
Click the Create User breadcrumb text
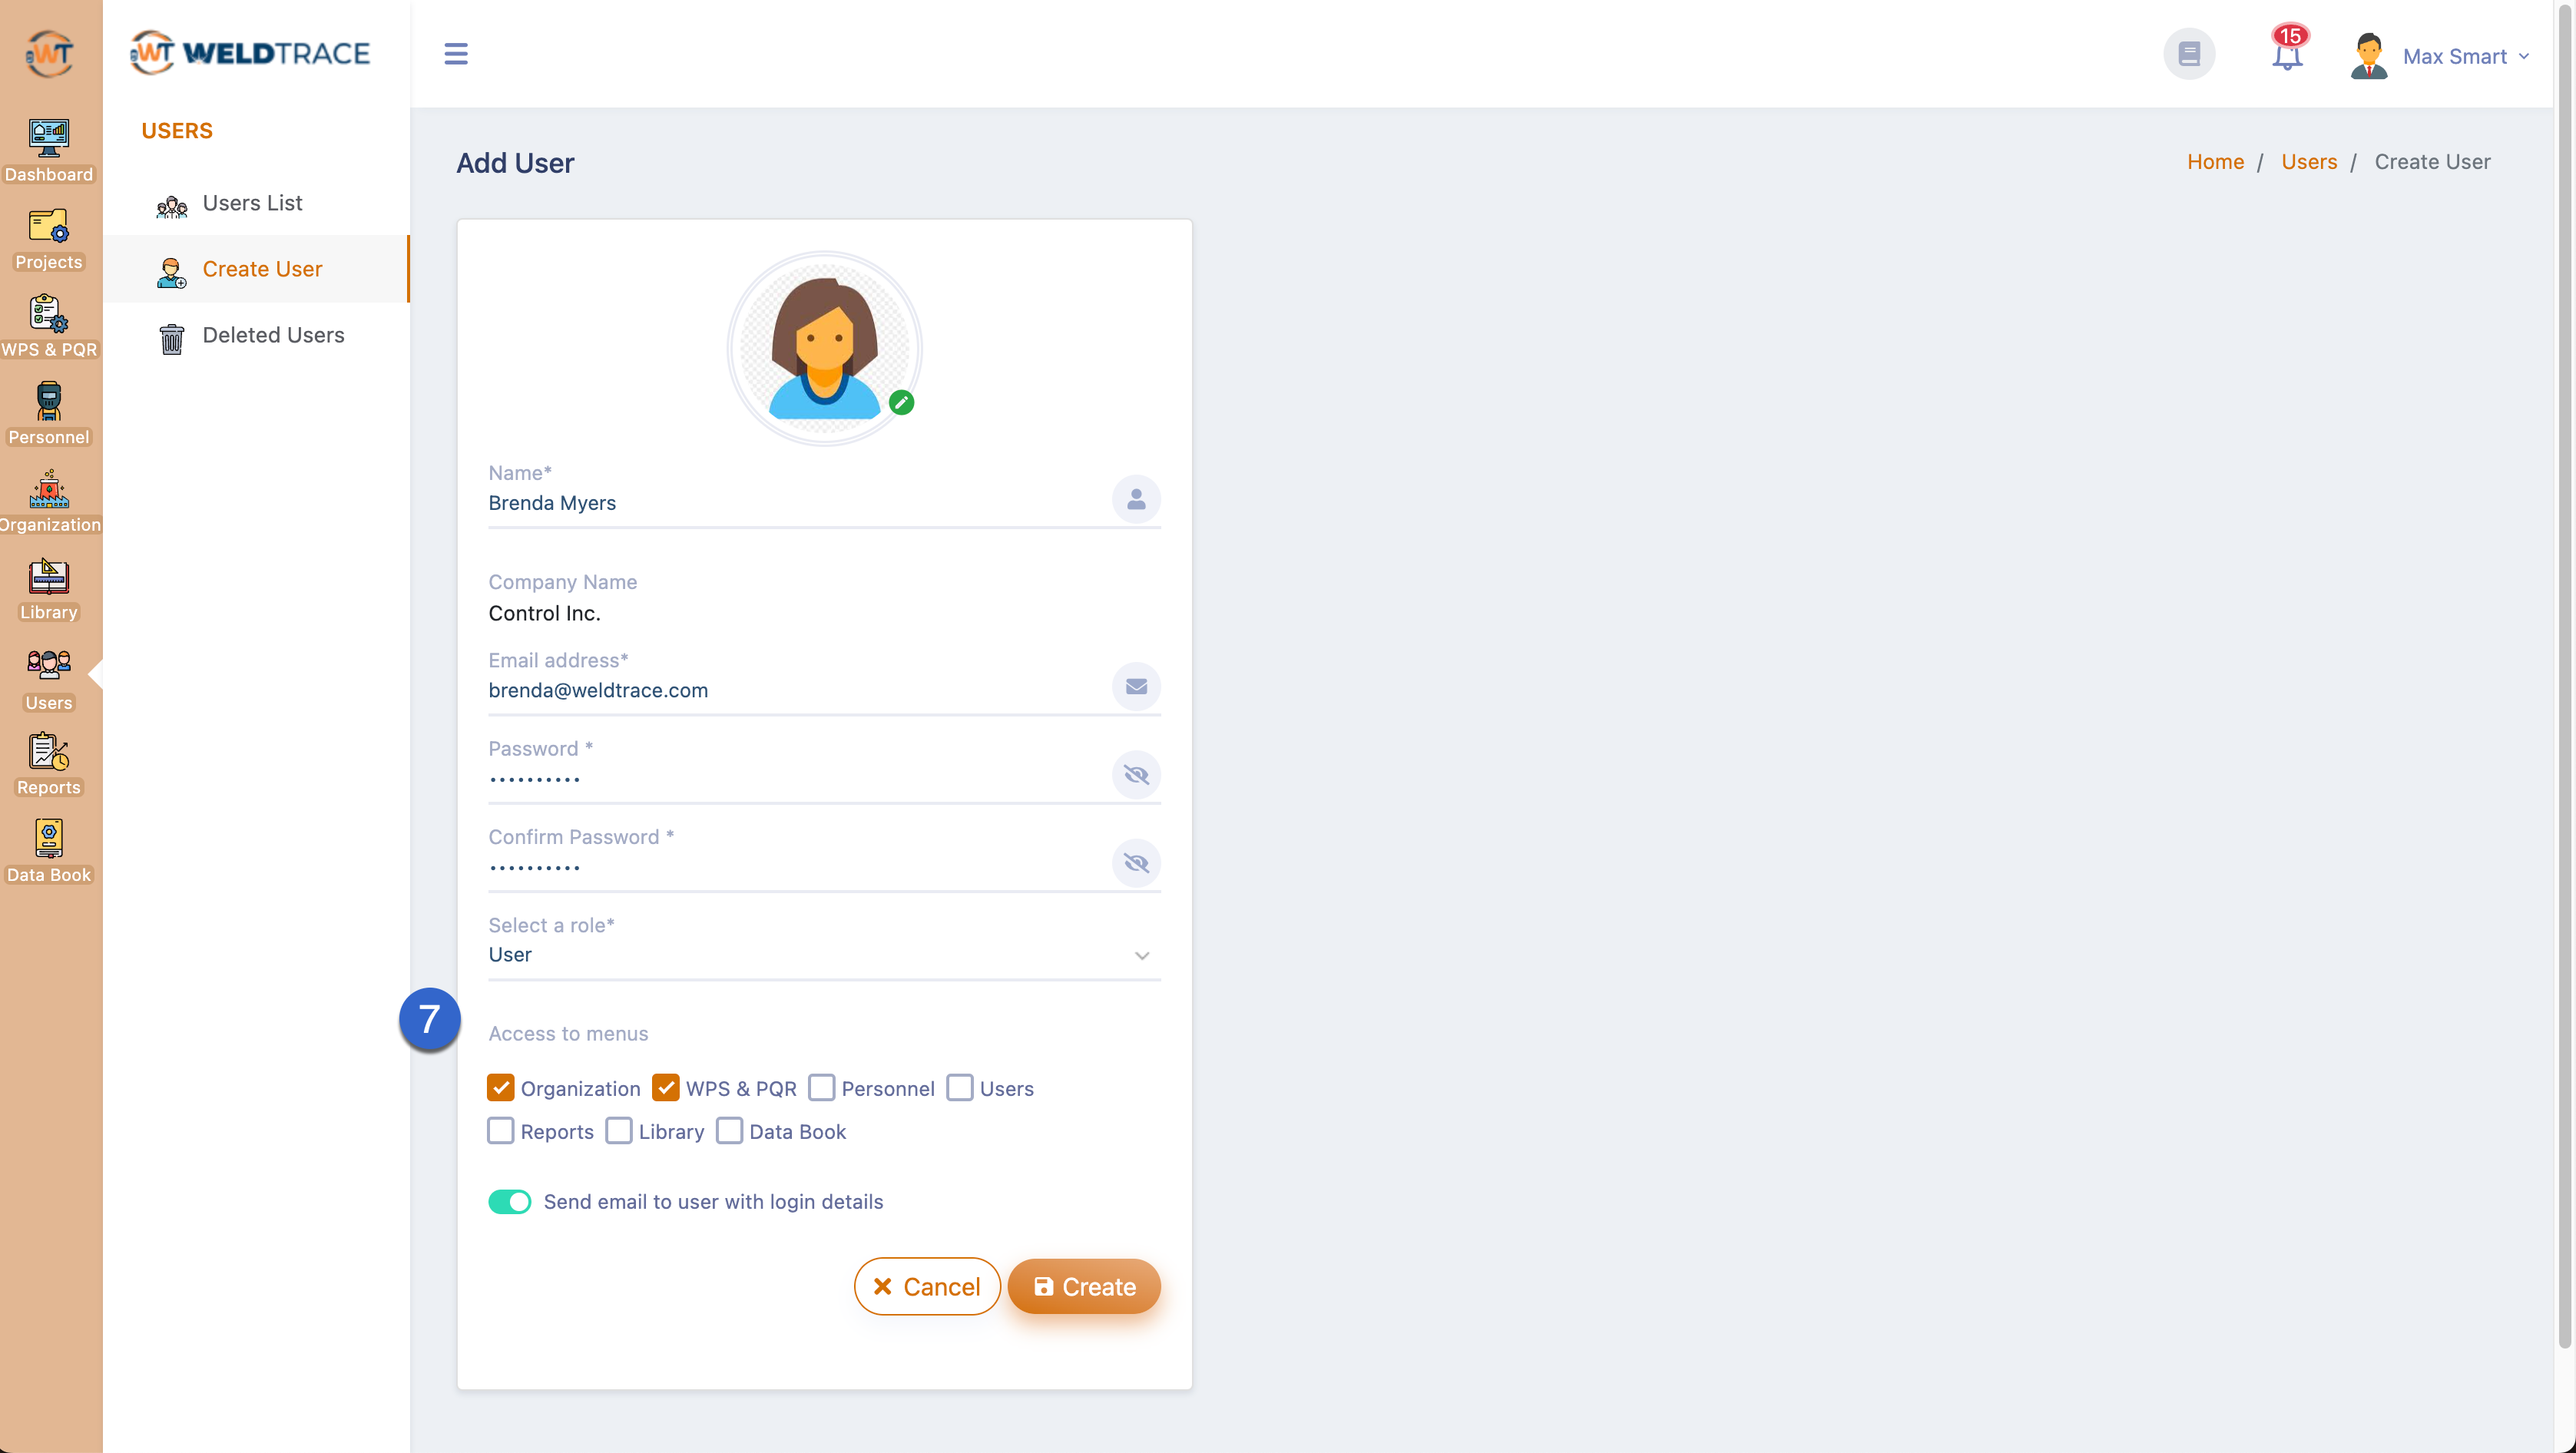(2432, 162)
